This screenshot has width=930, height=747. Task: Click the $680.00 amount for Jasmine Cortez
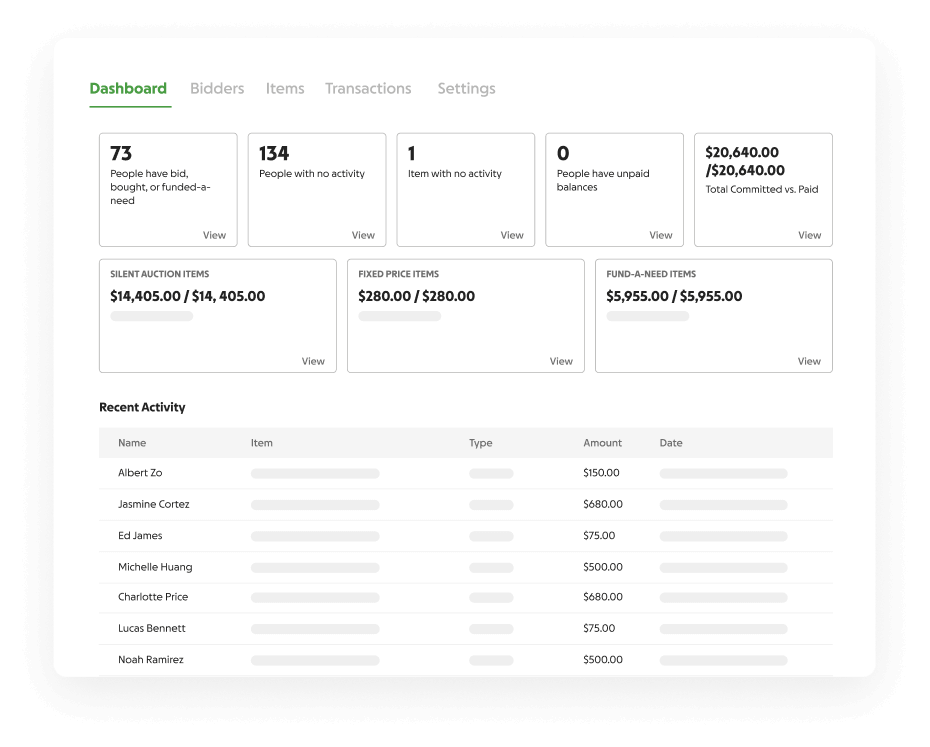[x=603, y=504]
